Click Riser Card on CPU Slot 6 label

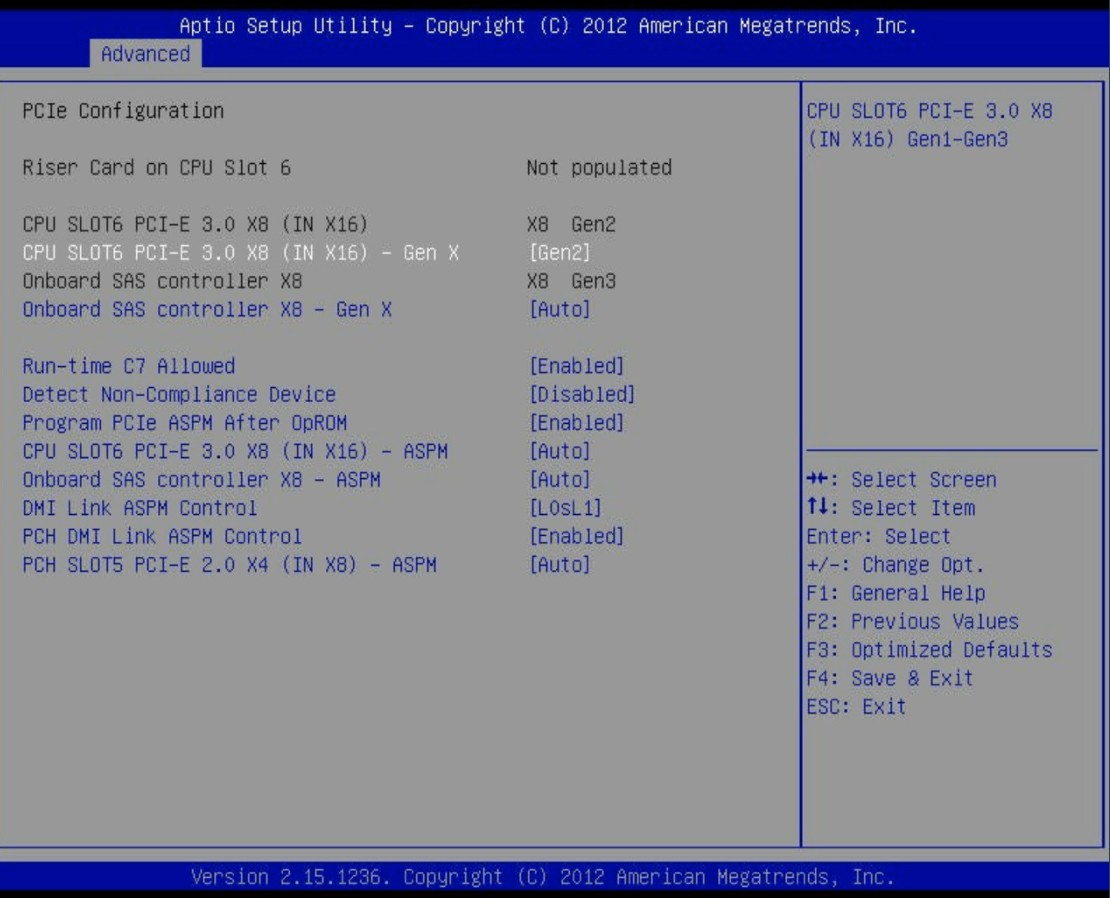[156, 167]
